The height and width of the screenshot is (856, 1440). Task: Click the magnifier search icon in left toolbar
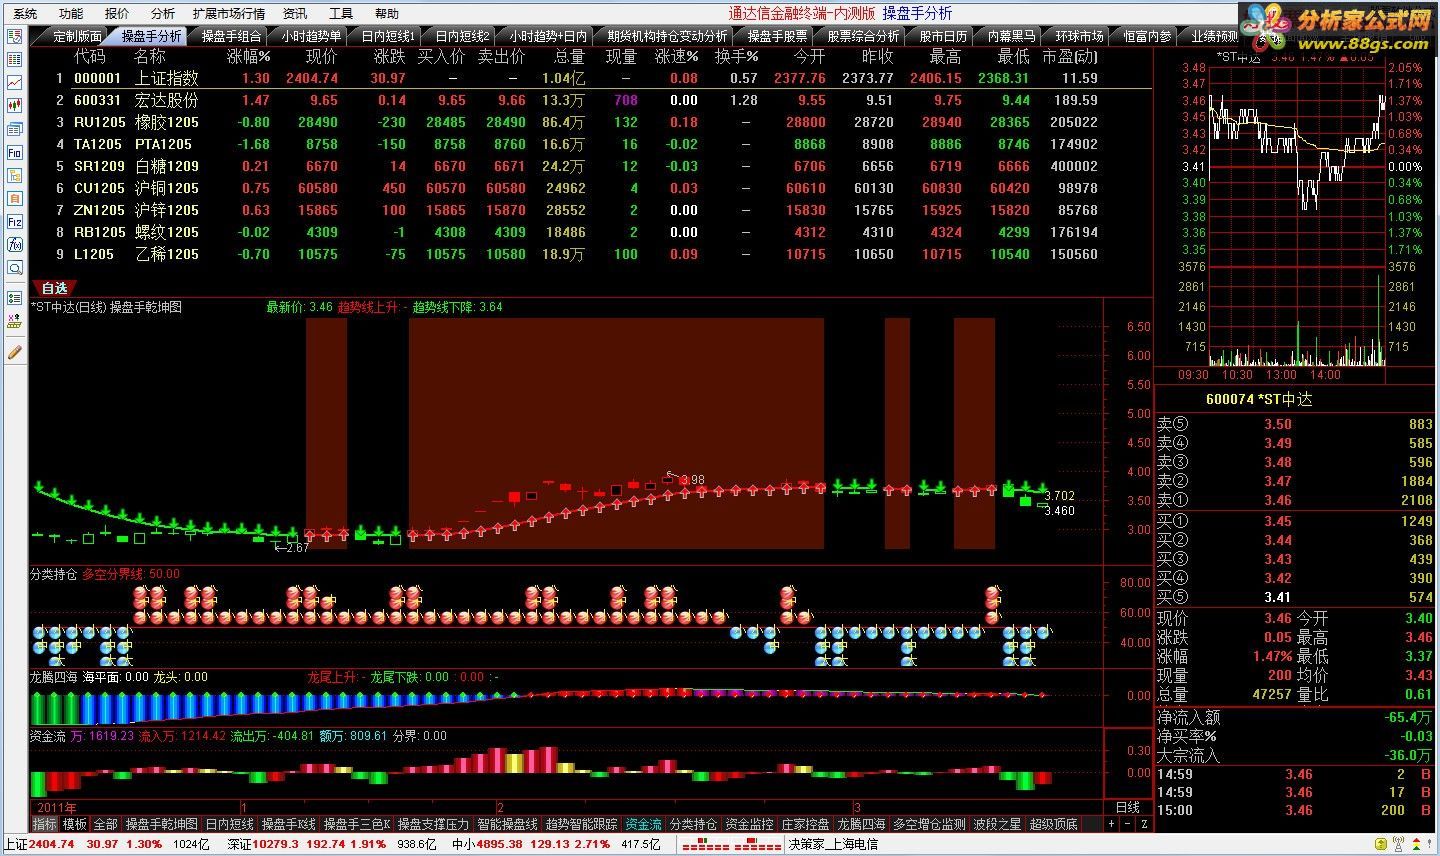[x=14, y=268]
